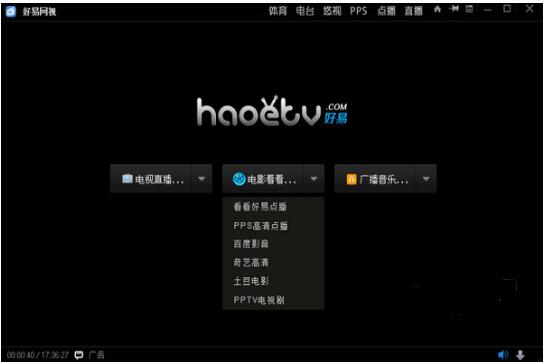Image resolution: width=545 pixels, height=362 pixels.
Task: Collapse the 电影看看 dropdown arrow
Action: [x=314, y=179]
